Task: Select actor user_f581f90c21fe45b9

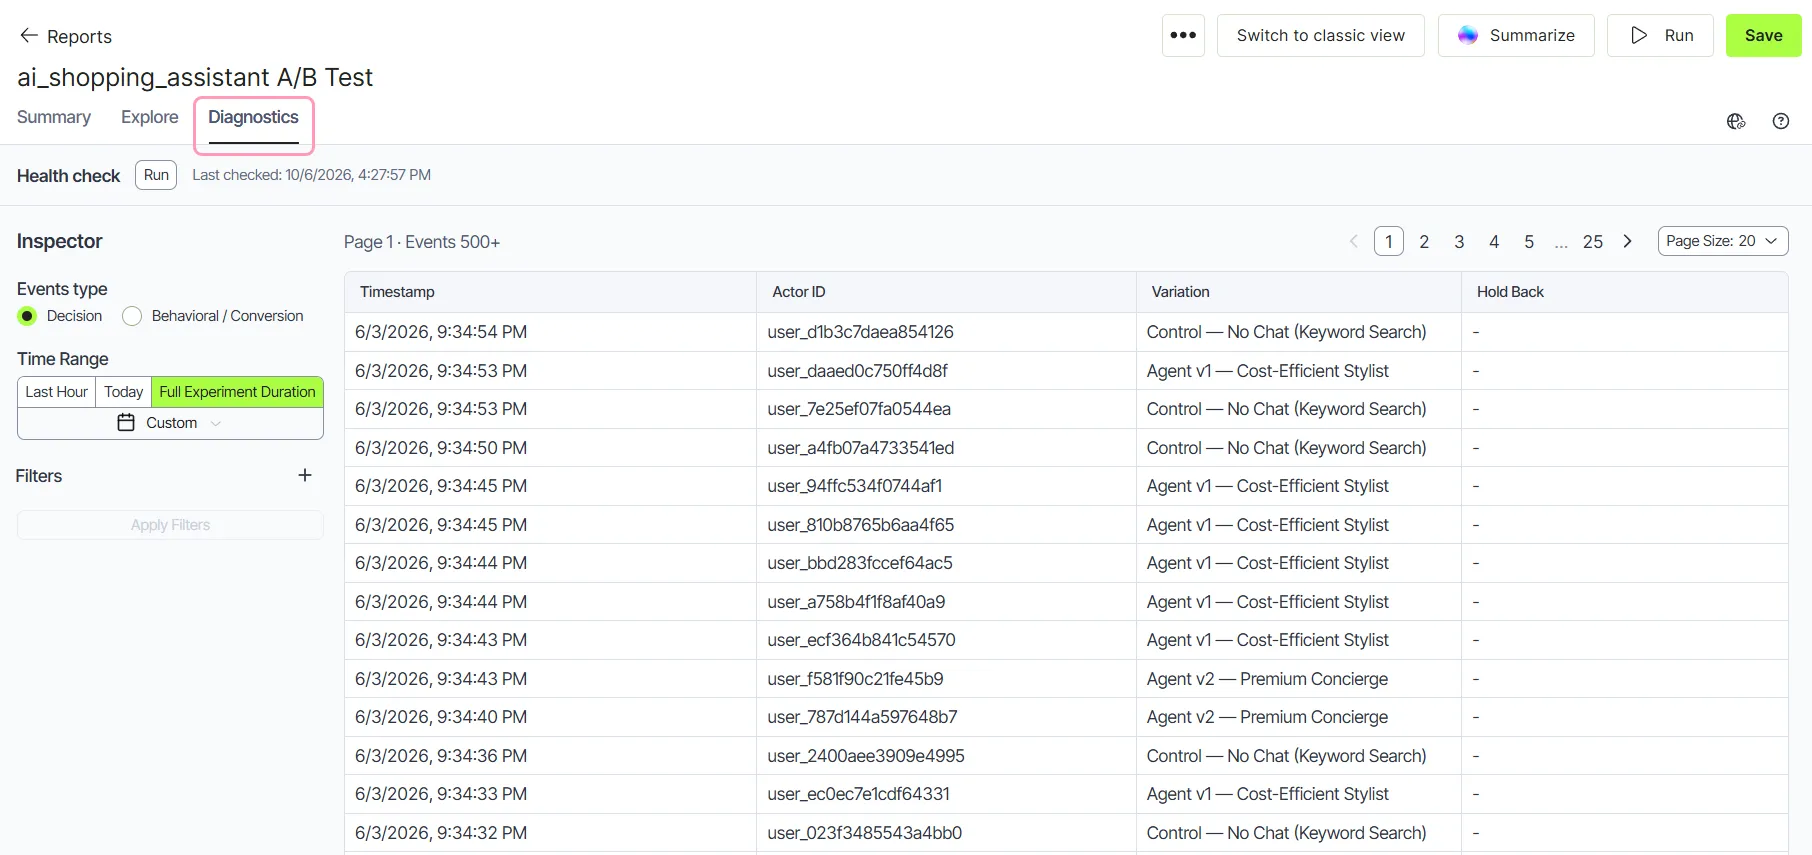Action: [x=855, y=679]
